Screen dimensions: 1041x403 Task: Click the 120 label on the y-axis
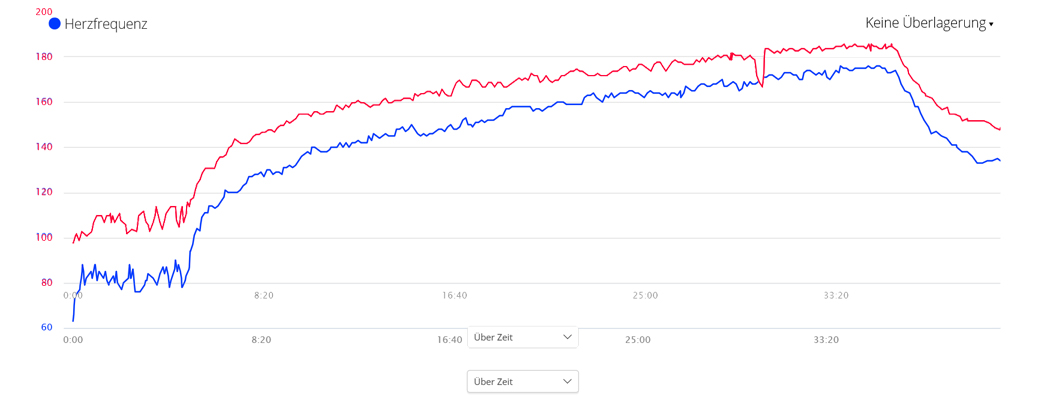[x=44, y=192]
